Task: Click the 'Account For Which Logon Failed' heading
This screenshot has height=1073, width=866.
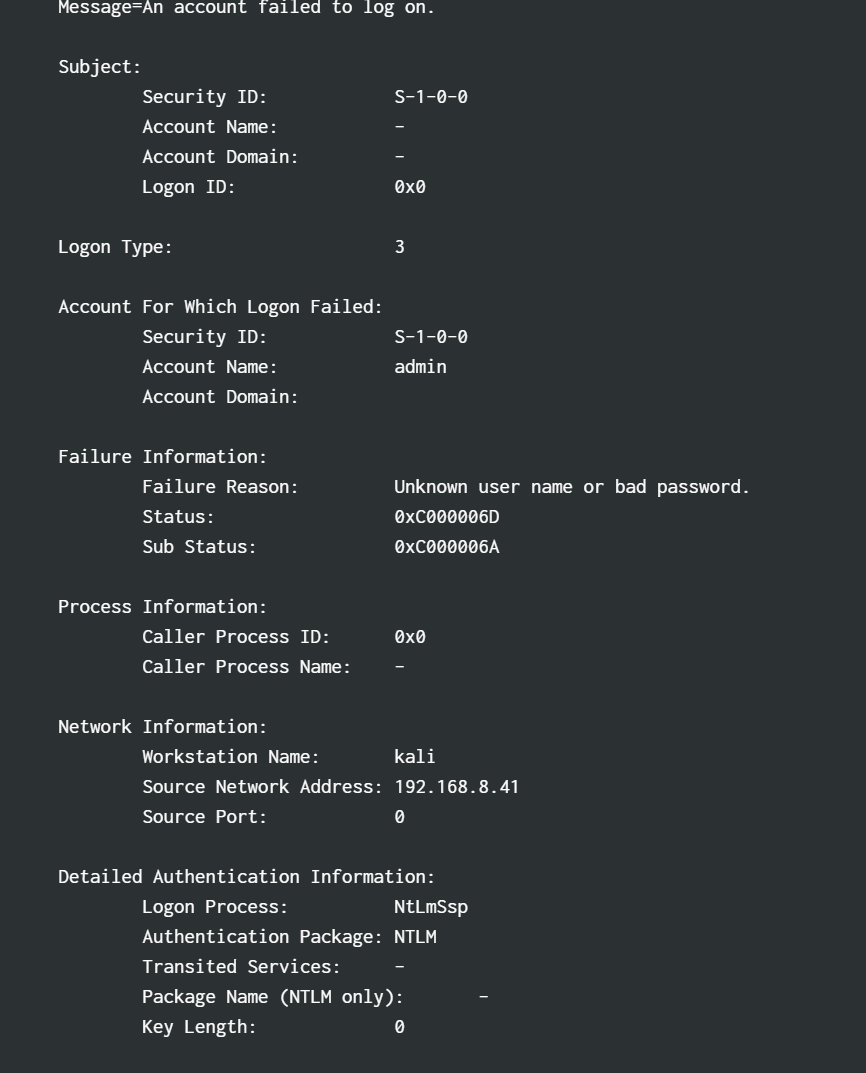Action: (220, 307)
